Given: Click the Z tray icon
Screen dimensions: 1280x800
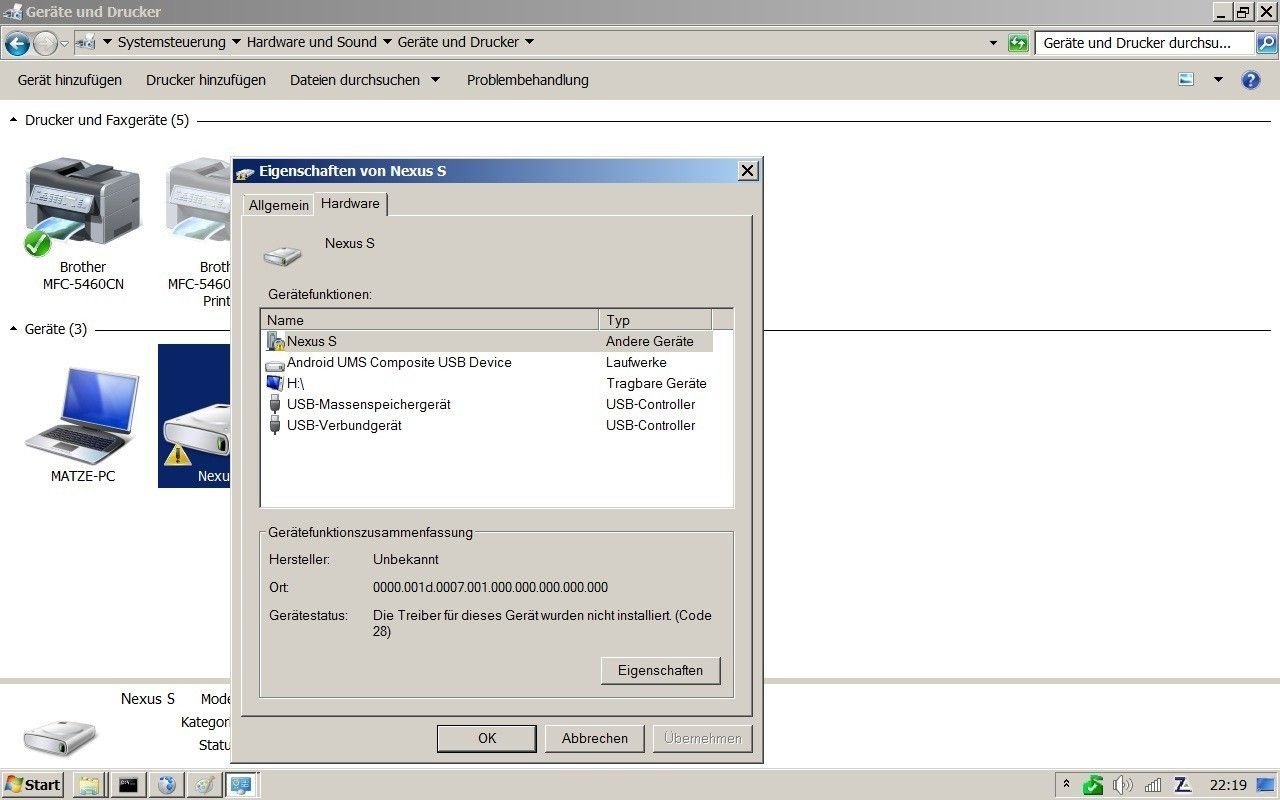Looking at the screenshot, I should tap(1183, 785).
